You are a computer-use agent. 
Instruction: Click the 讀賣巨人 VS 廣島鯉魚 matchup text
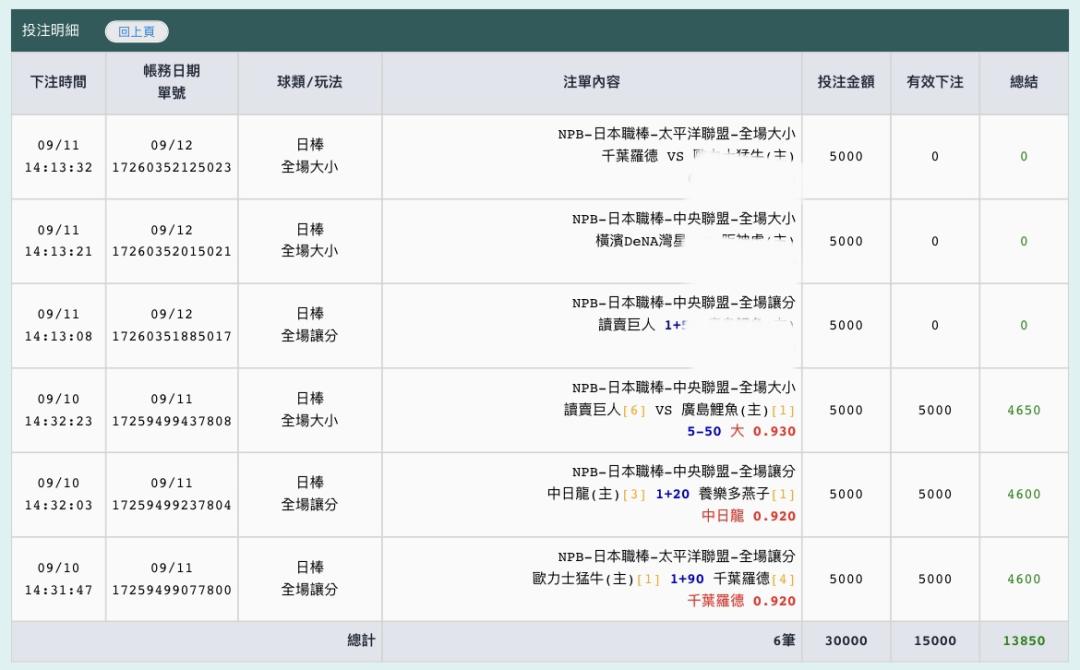[x=680, y=410]
